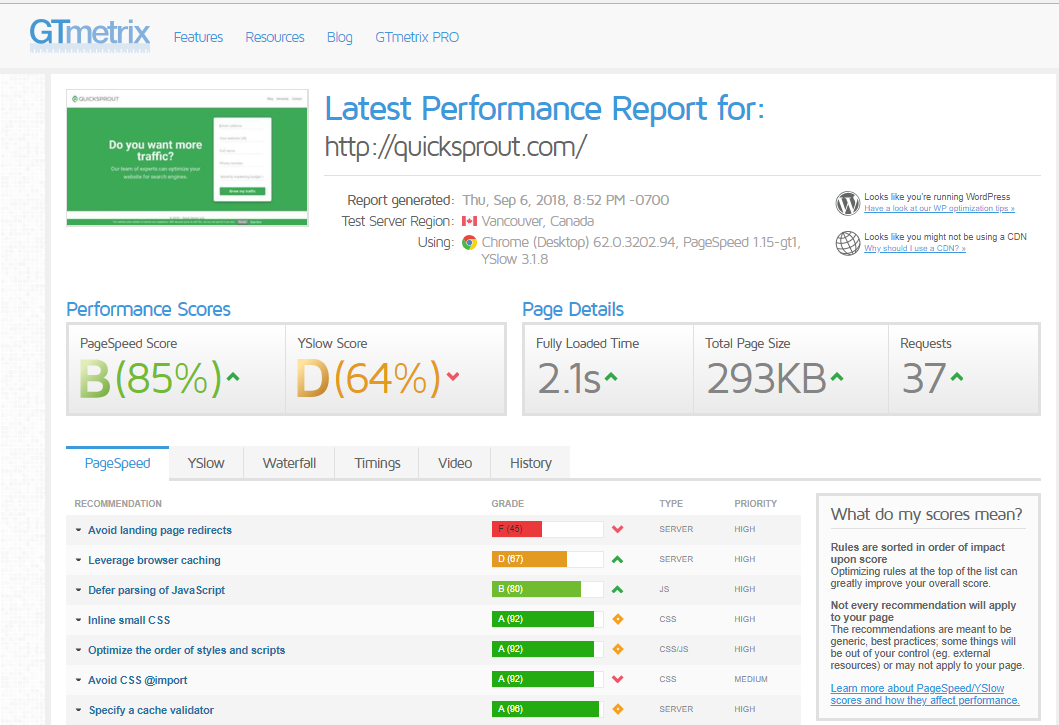Image resolution: width=1059 pixels, height=725 pixels.
Task: Click the A (96) grade bar
Action: click(x=547, y=709)
